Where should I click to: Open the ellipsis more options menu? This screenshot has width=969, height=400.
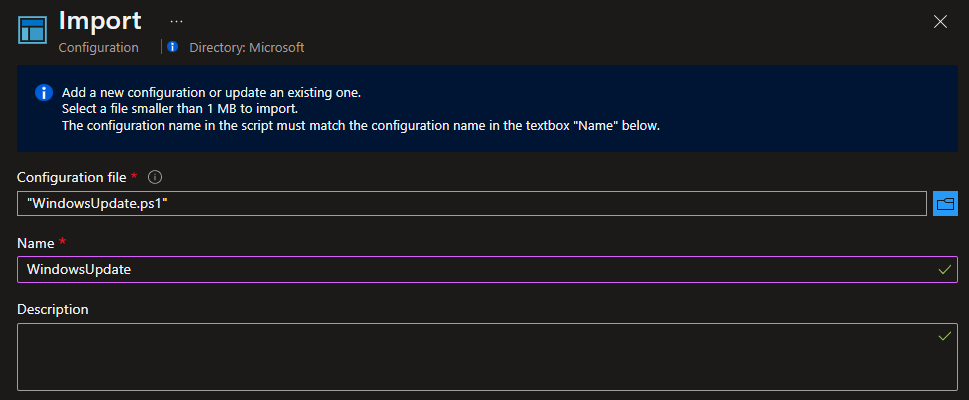point(176,21)
